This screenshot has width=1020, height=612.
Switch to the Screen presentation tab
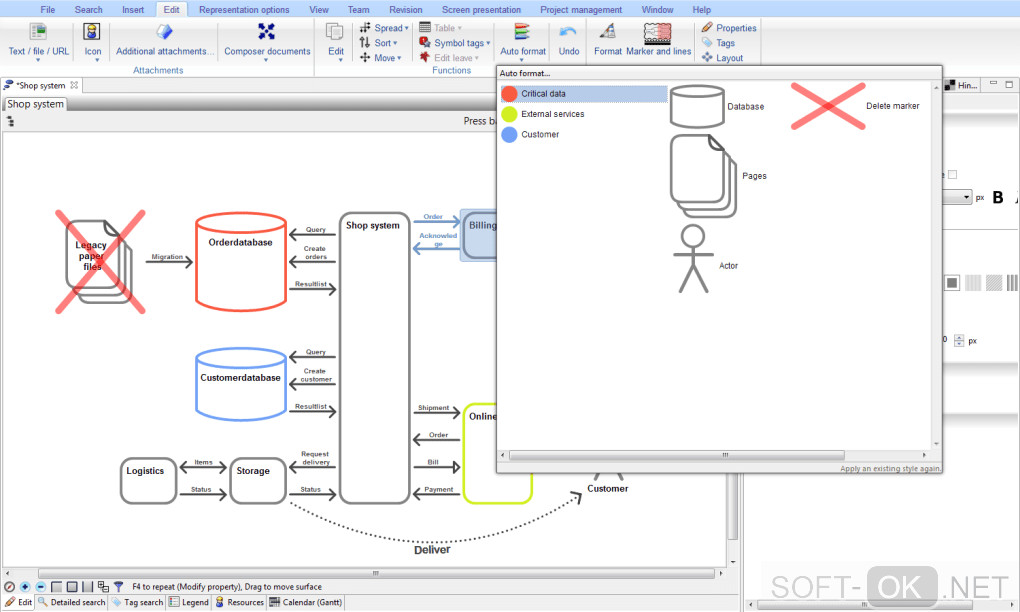[x=481, y=10]
